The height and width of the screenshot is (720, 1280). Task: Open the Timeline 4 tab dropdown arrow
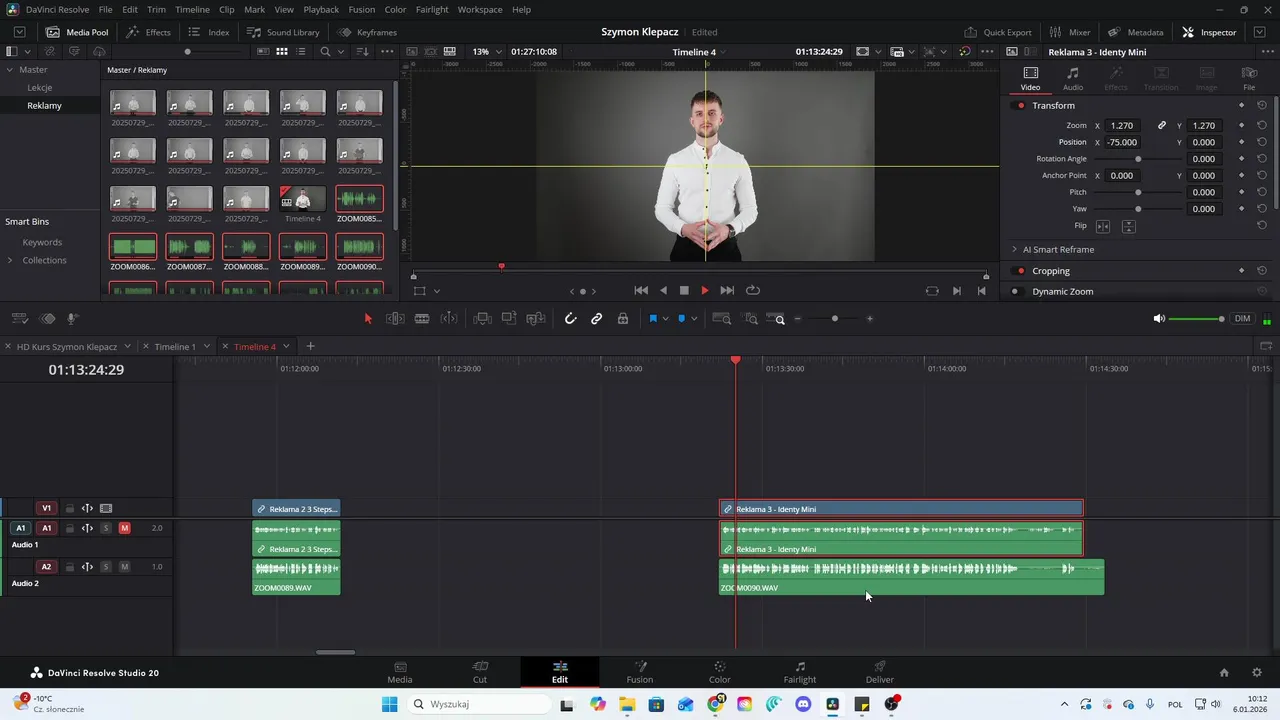coord(286,347)
